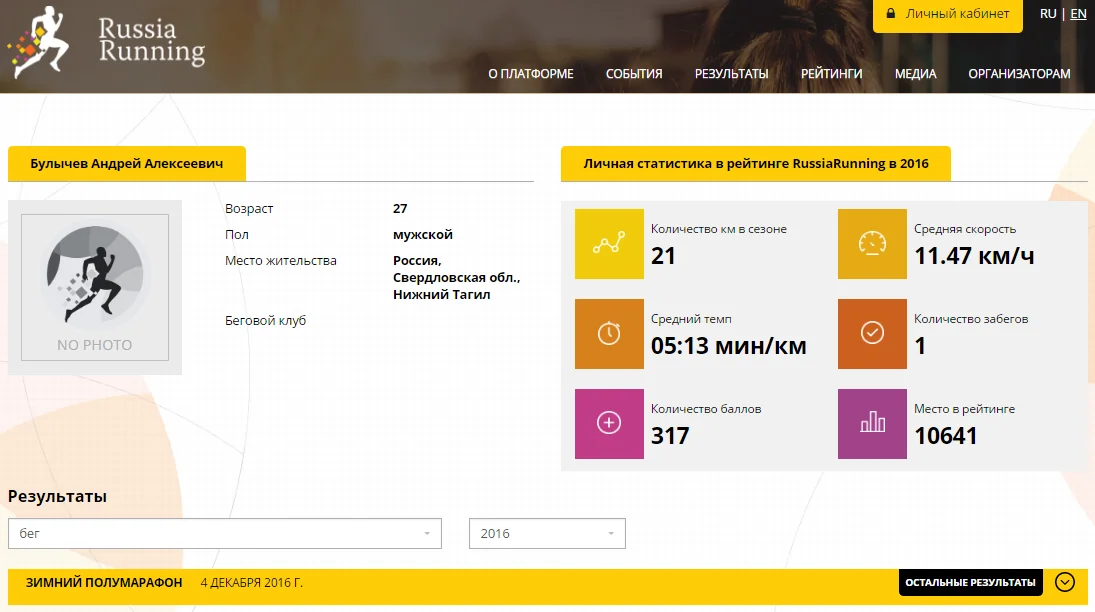This screenshot has width=1095, height=612.
Task: Click the lock icon in Личный кабинет
Action: [890, 15]
